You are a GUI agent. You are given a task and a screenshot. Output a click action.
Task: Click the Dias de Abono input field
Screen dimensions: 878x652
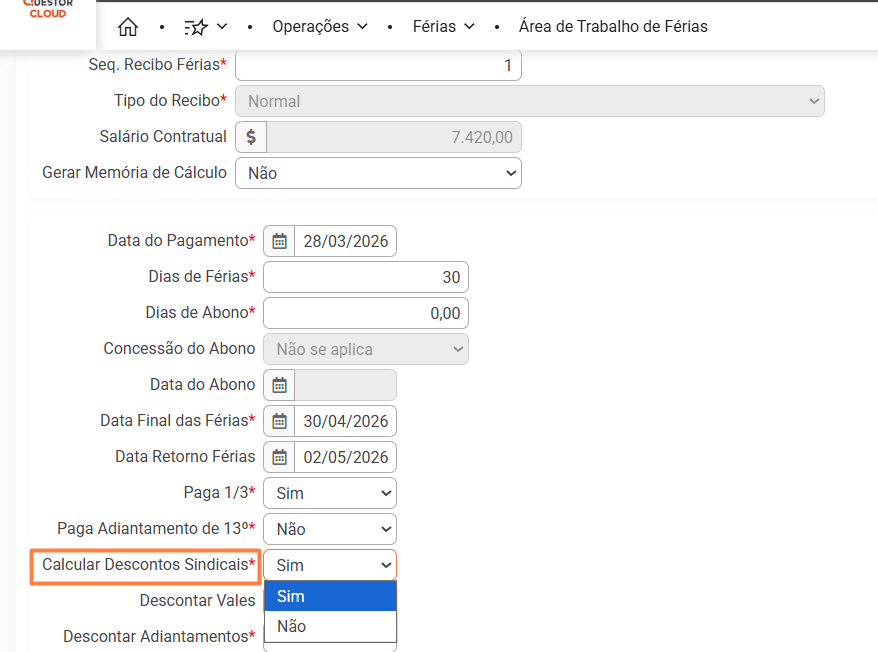click(366, 313)
